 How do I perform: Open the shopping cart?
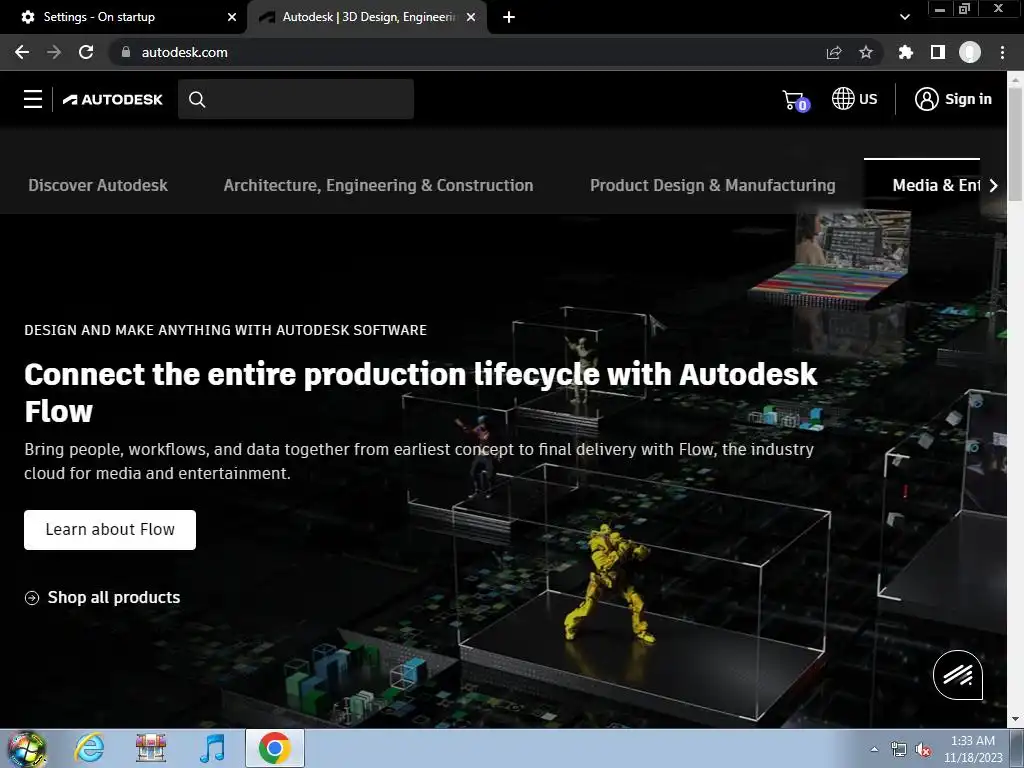tap(795, 100)
